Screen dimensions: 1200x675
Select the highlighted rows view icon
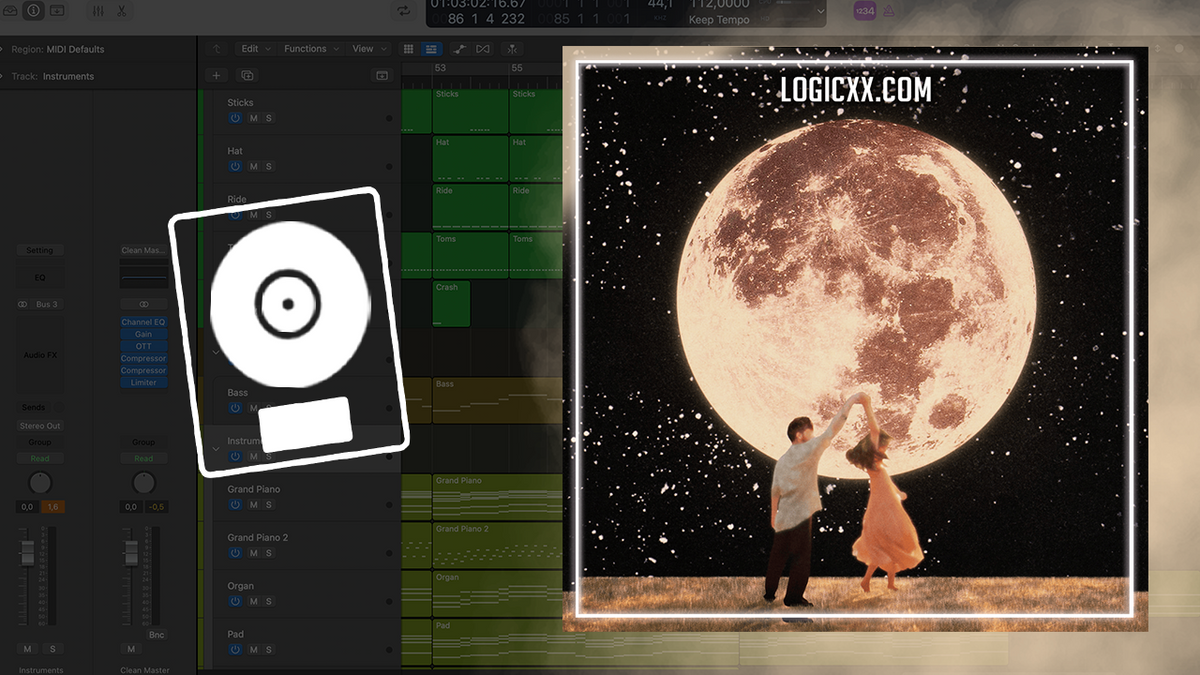432,48
